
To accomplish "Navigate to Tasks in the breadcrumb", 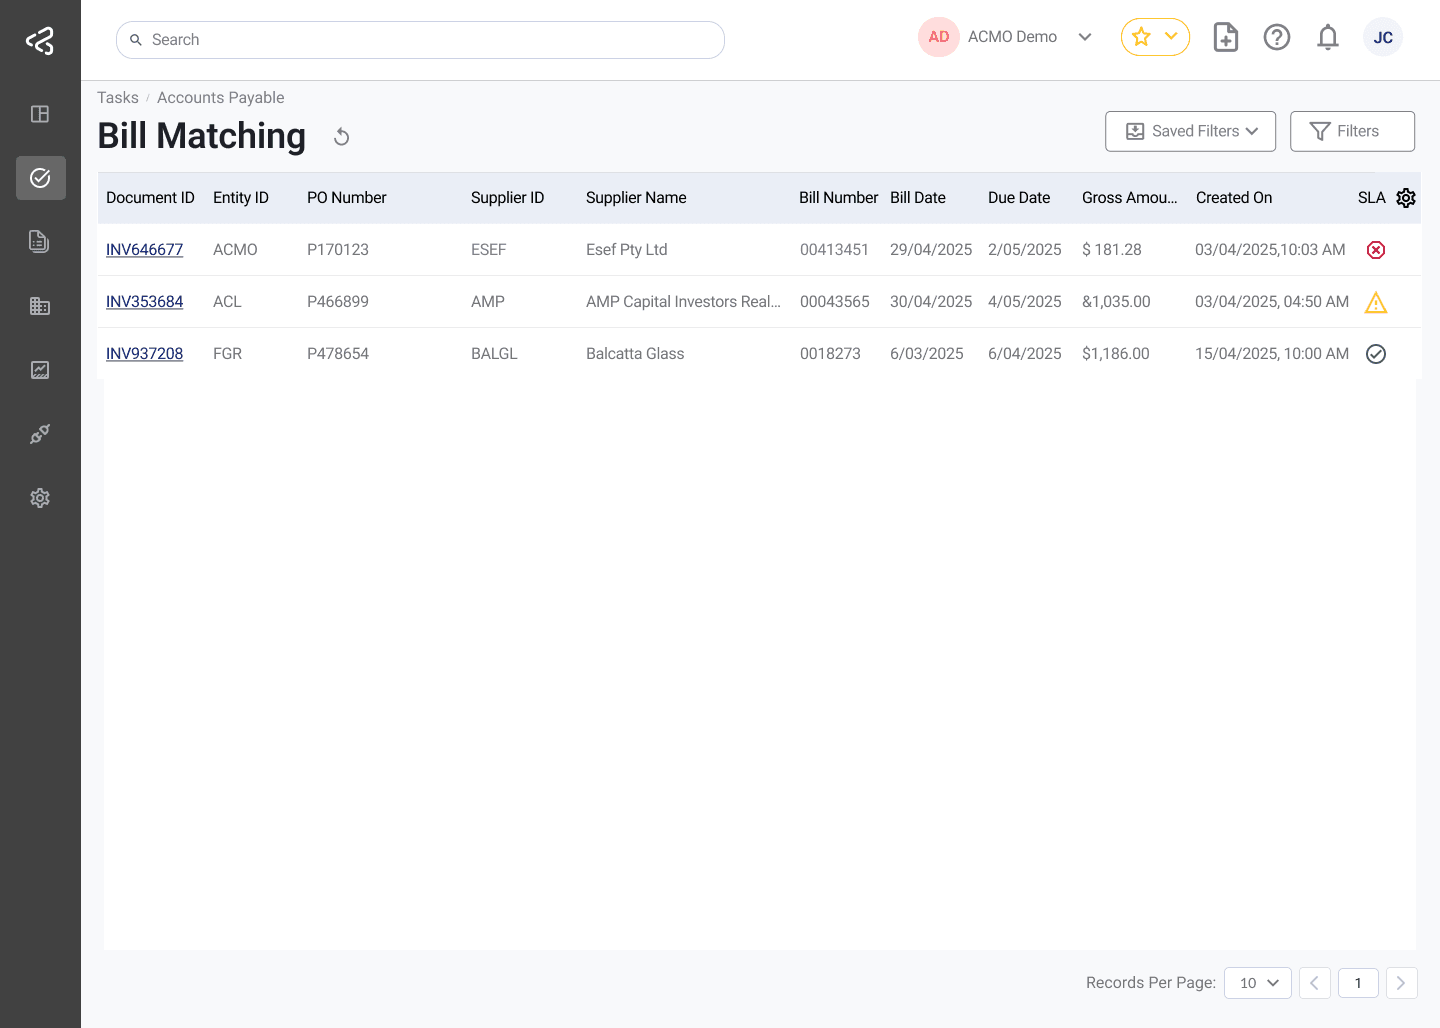I will [x=117, y=97].
